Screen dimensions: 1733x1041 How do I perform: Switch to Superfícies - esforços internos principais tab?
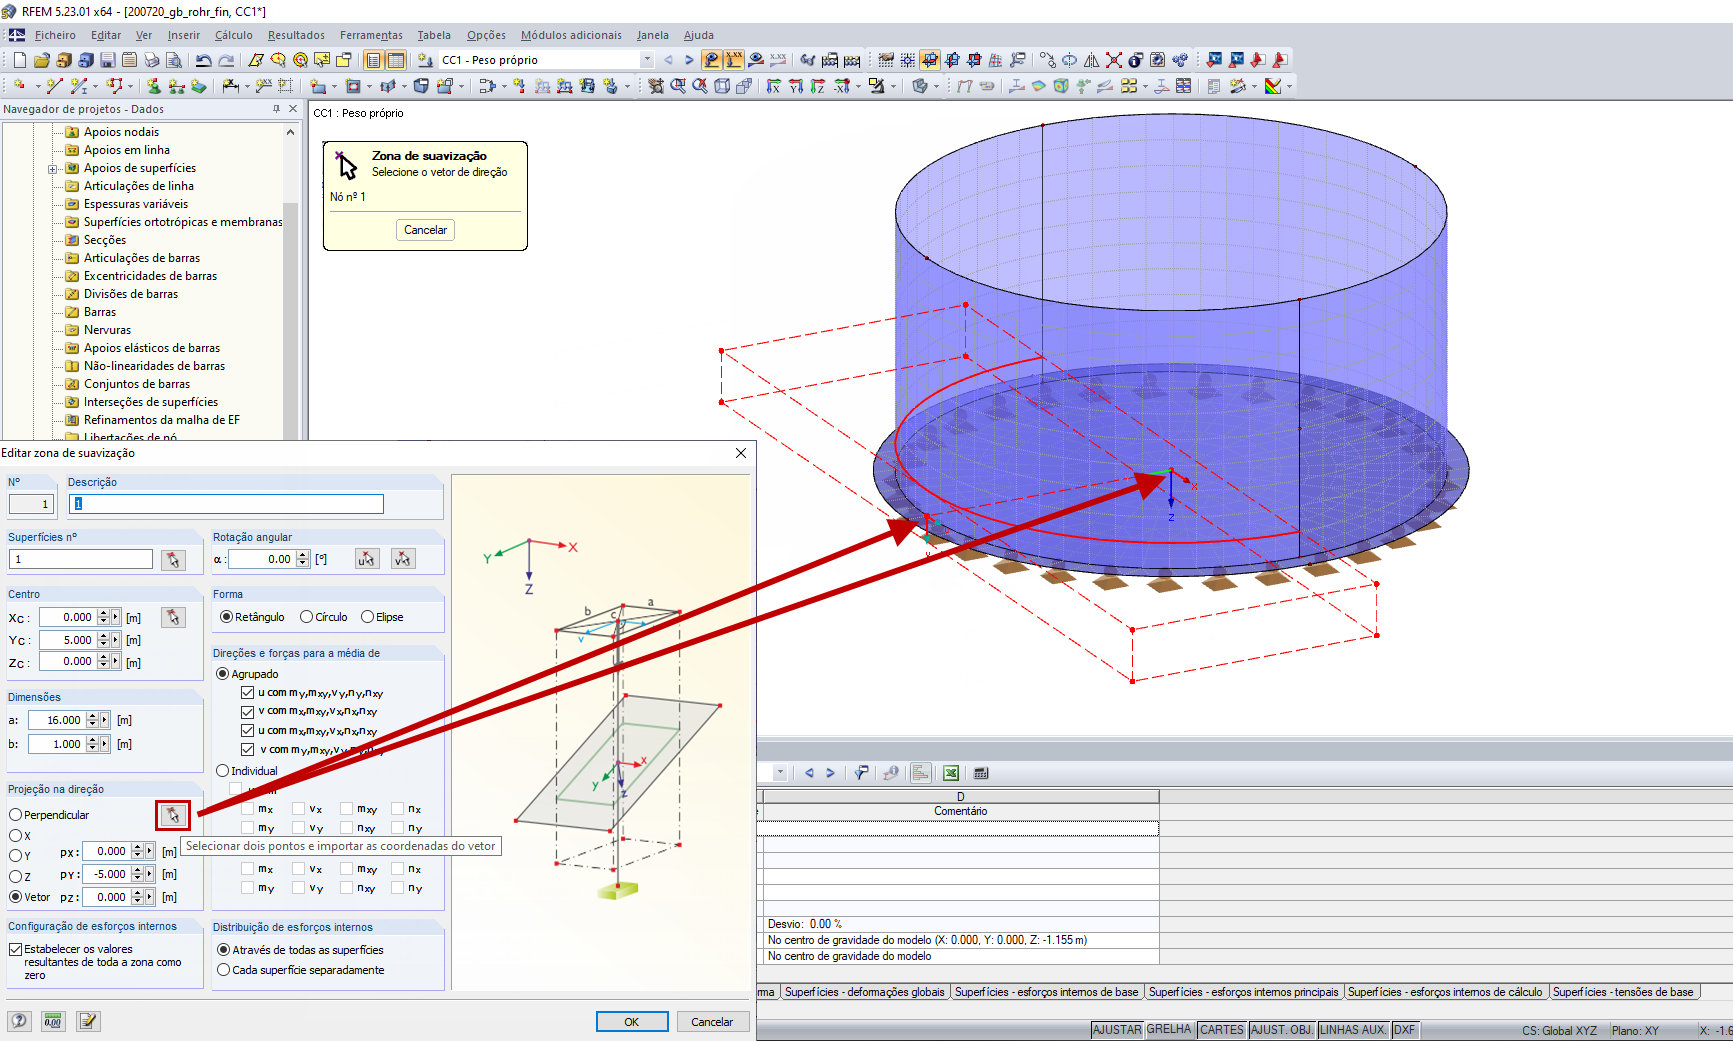(x=1243, y=992)
